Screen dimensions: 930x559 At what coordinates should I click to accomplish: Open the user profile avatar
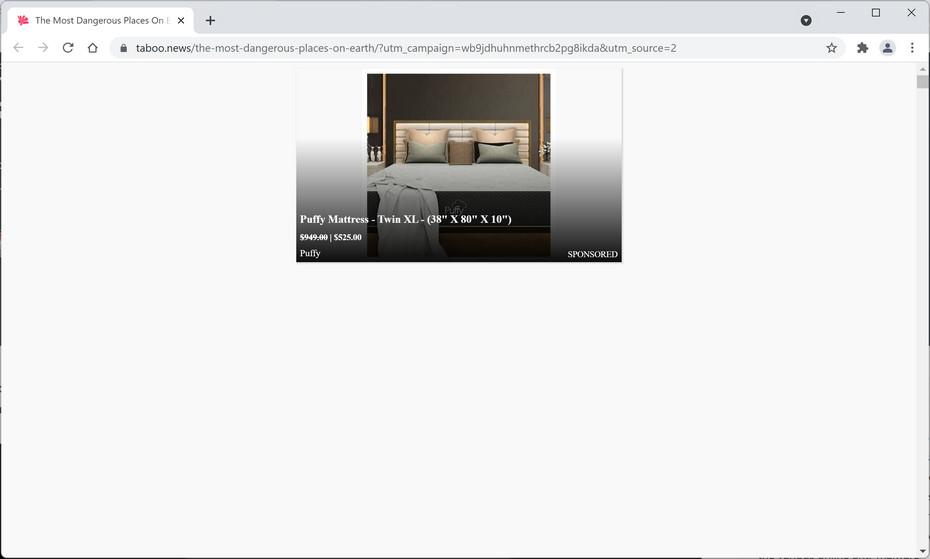[x=887, y=48]
